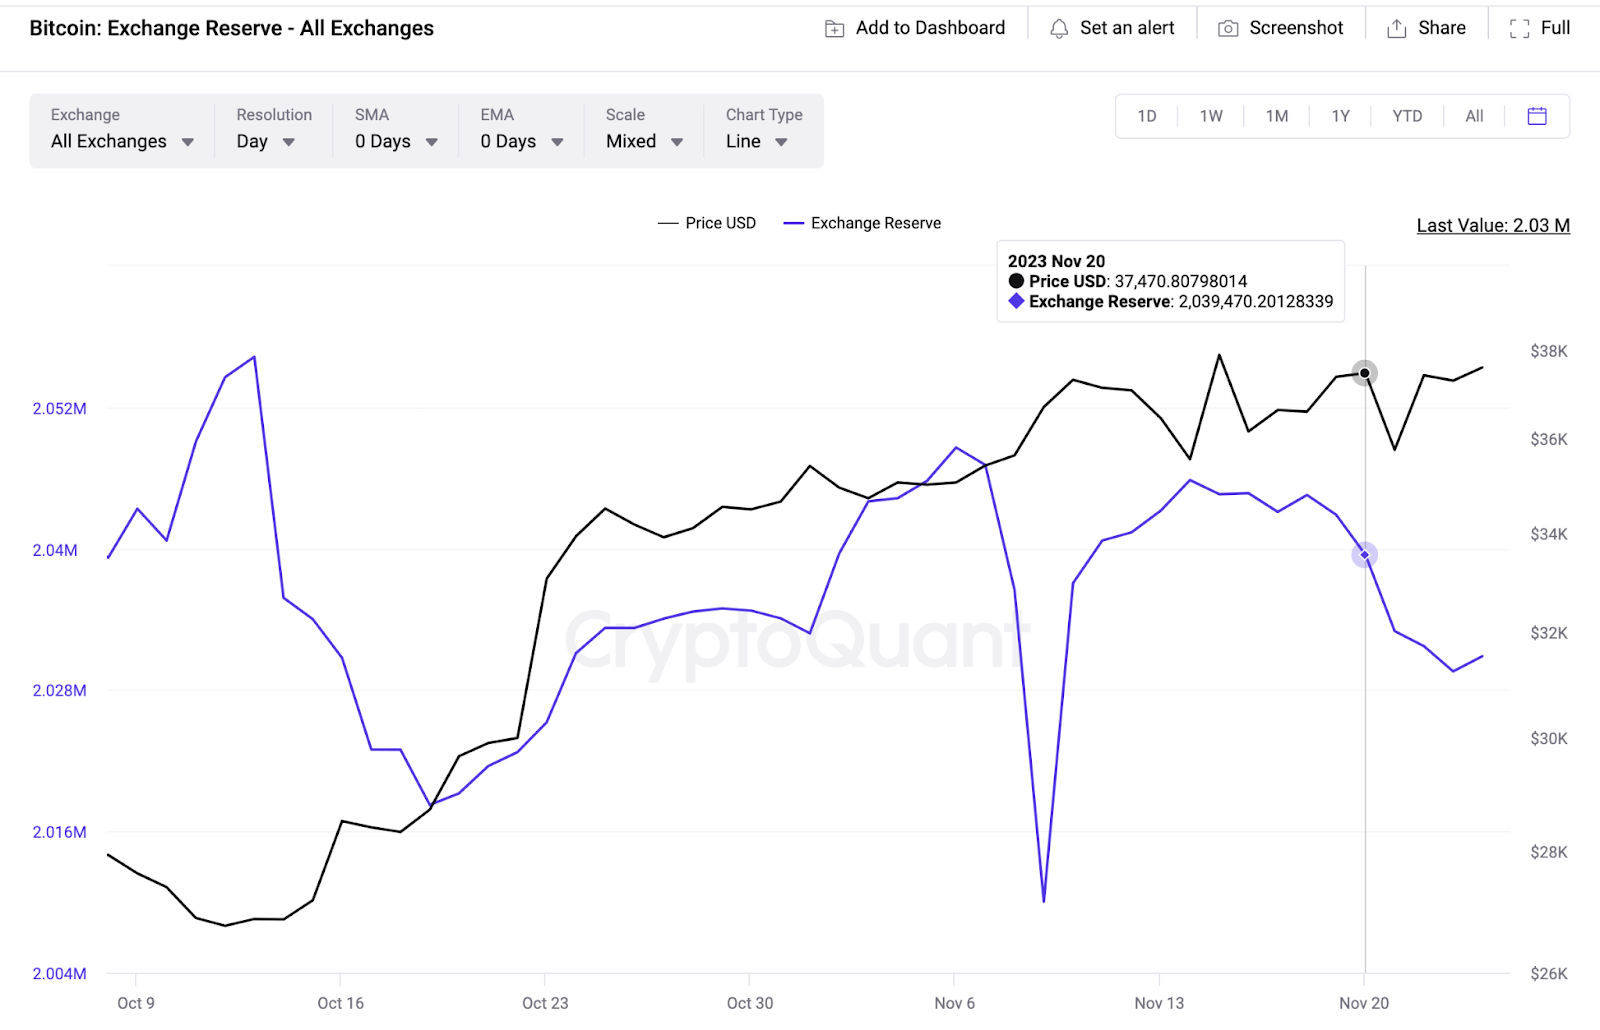Screen dimensions: 1600x1030
Task: Click the Share upload icon
Action: (1396, 29)
